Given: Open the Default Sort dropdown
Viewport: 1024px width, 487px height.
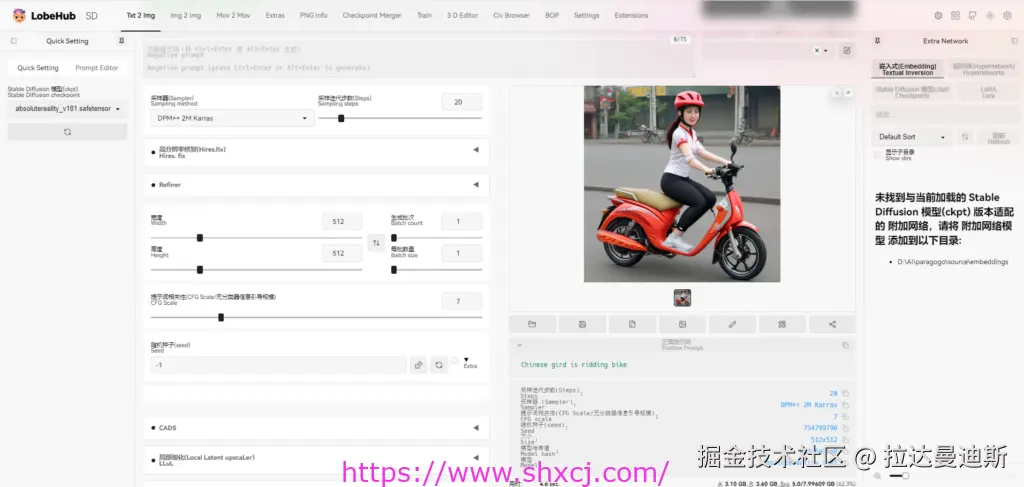Looking at the screenshot, I should pyautogui.click(x=912, y=137).
